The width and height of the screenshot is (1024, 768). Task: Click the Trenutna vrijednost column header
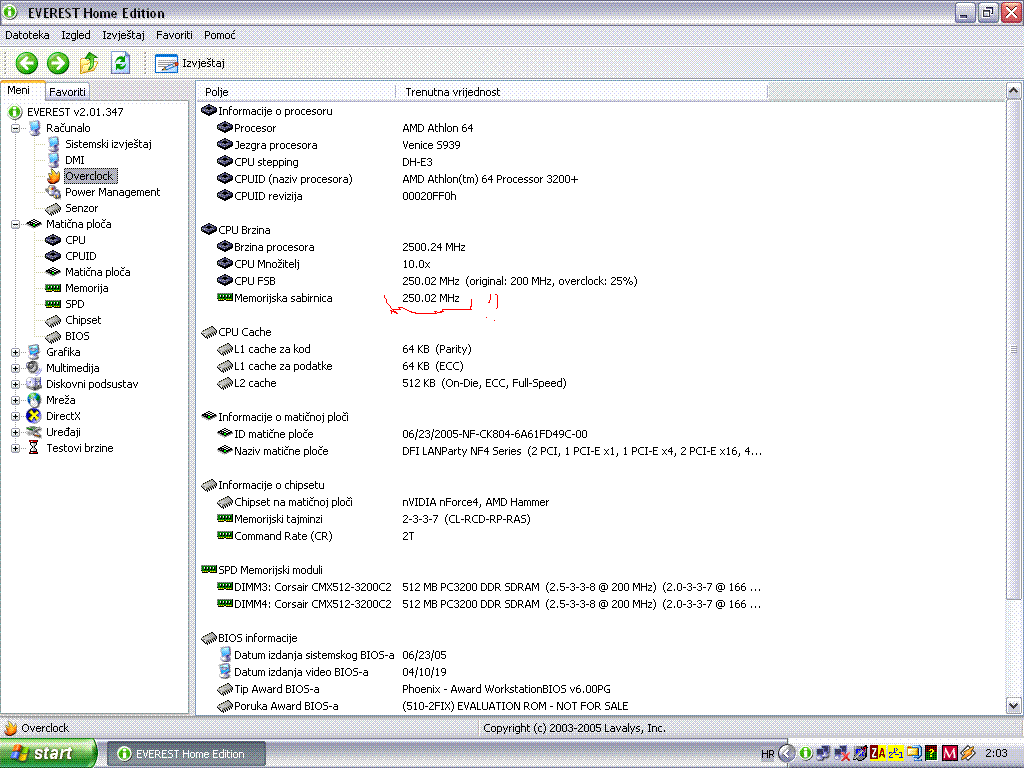[x=452, y=92]
